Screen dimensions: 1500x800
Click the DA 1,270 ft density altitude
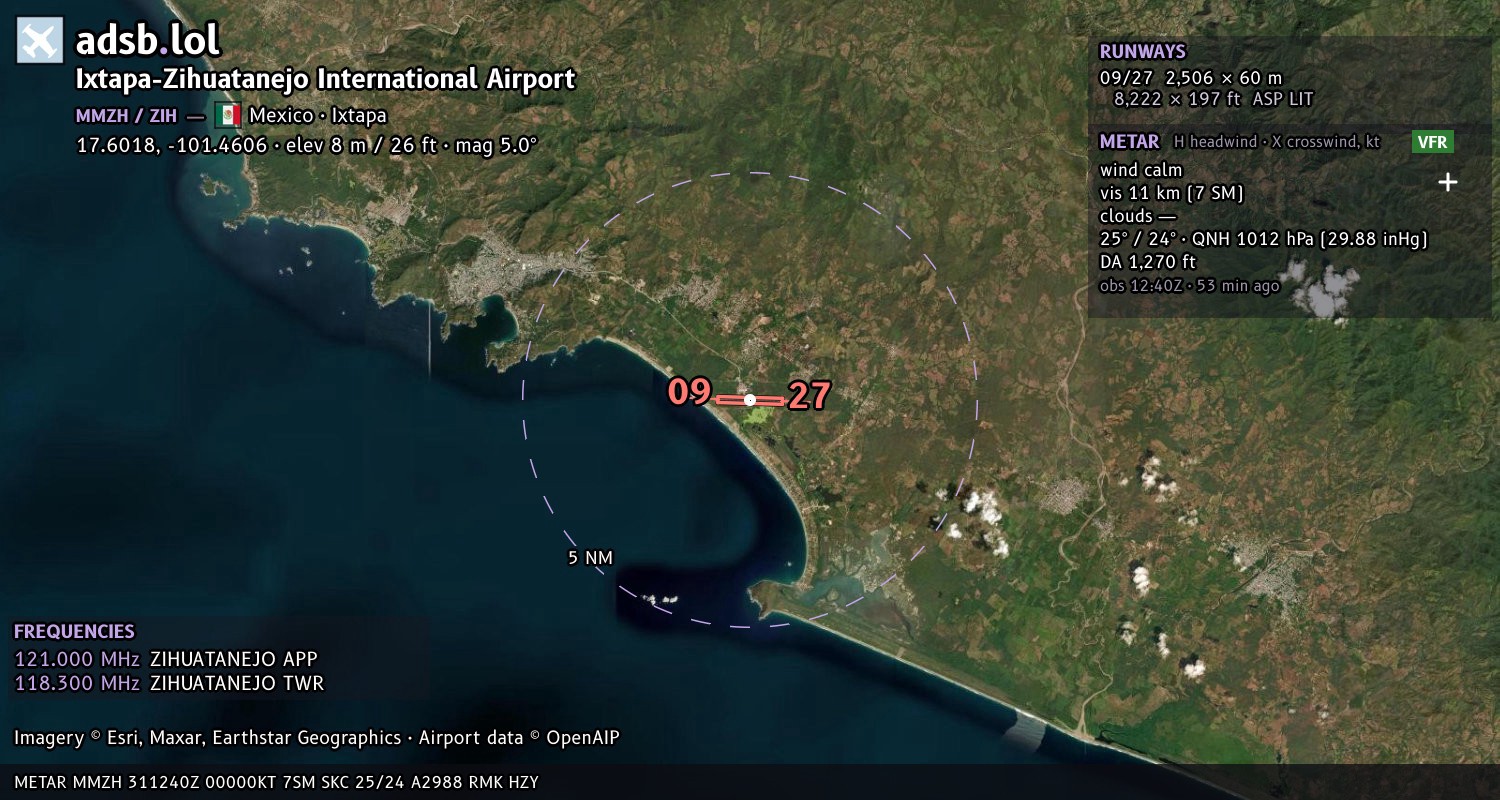click(1148, 262)
